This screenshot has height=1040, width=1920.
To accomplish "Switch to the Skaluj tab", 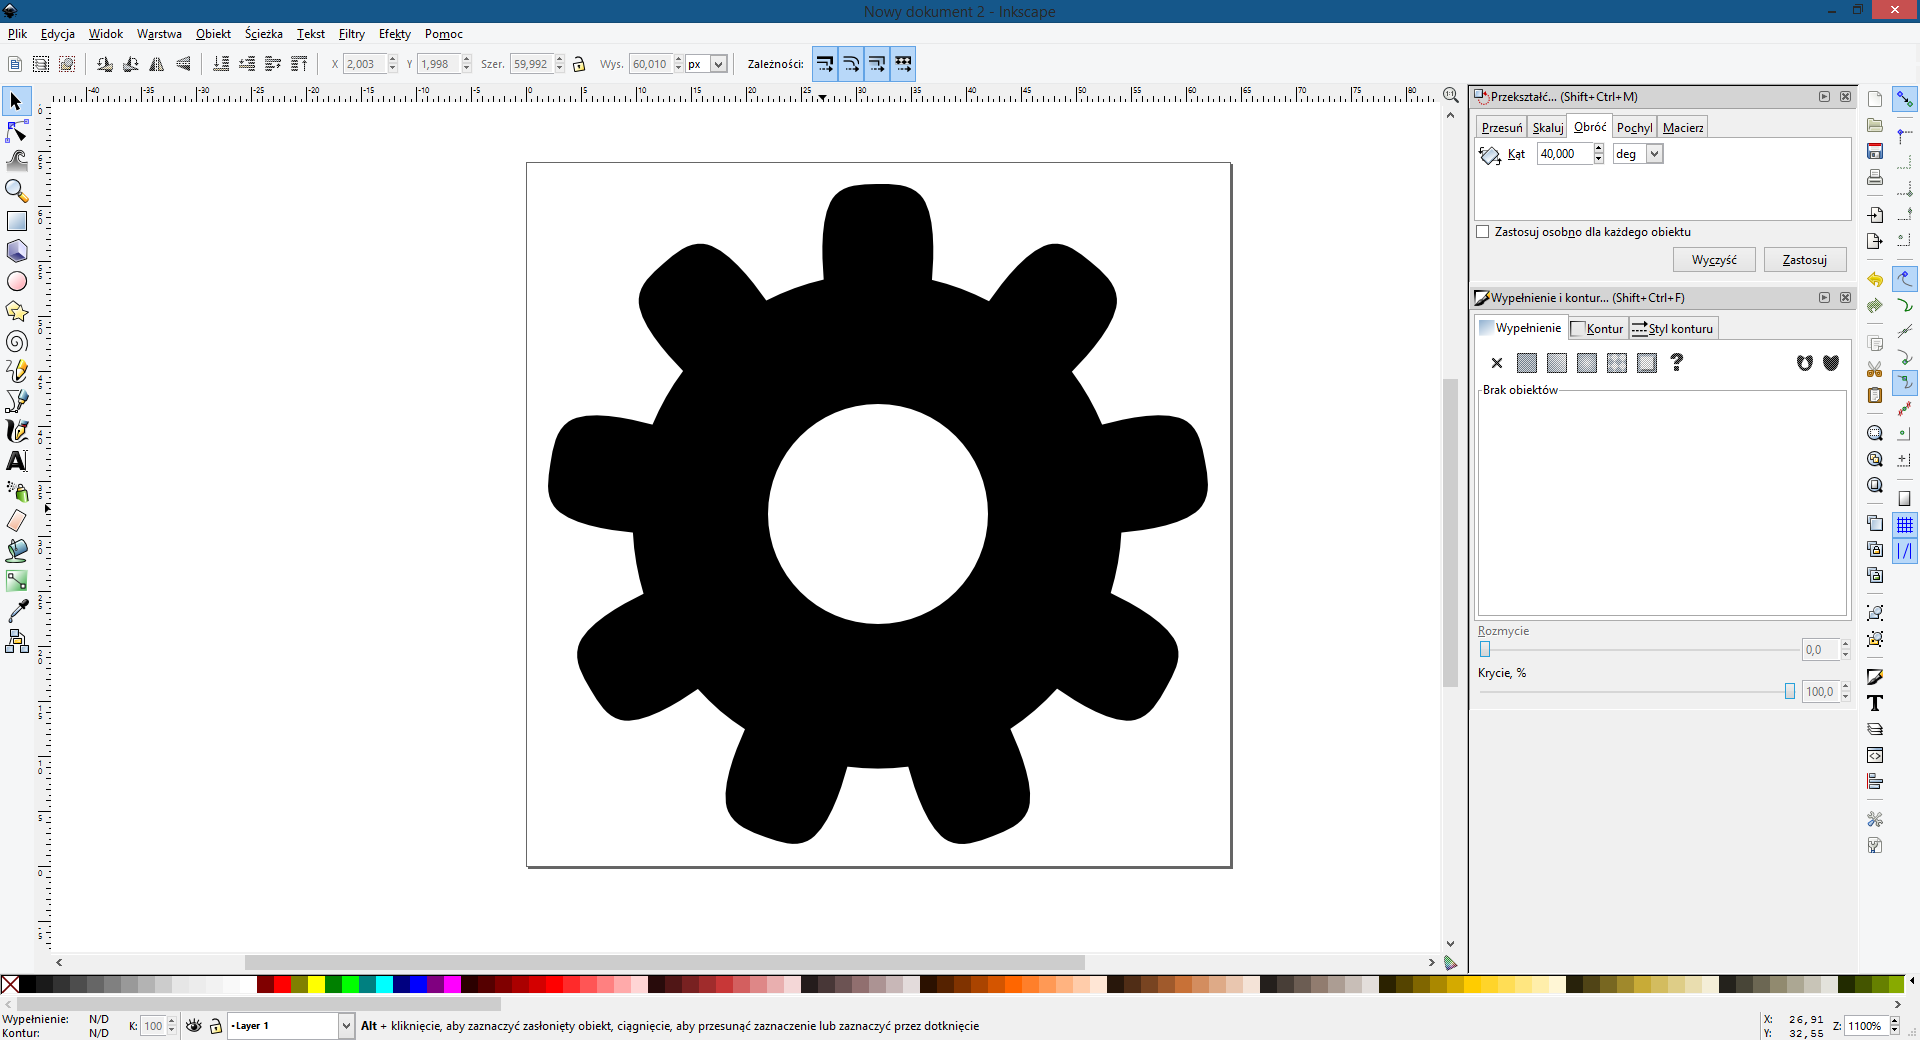I will 1547,128.
